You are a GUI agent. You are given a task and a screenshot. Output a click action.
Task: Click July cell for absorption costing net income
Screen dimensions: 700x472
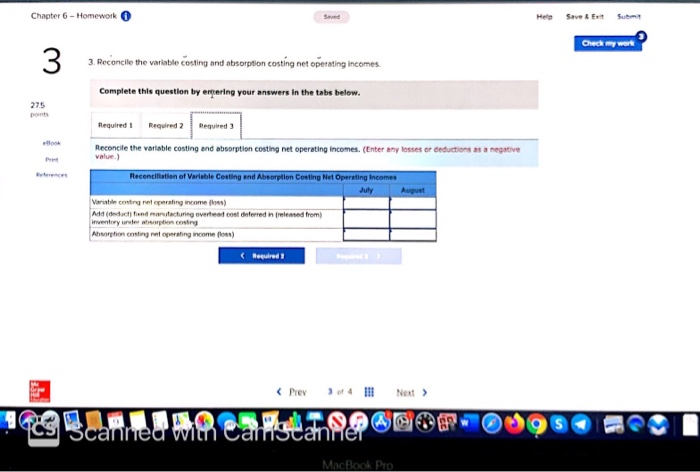pyautogui.click(x=367, y=235)
